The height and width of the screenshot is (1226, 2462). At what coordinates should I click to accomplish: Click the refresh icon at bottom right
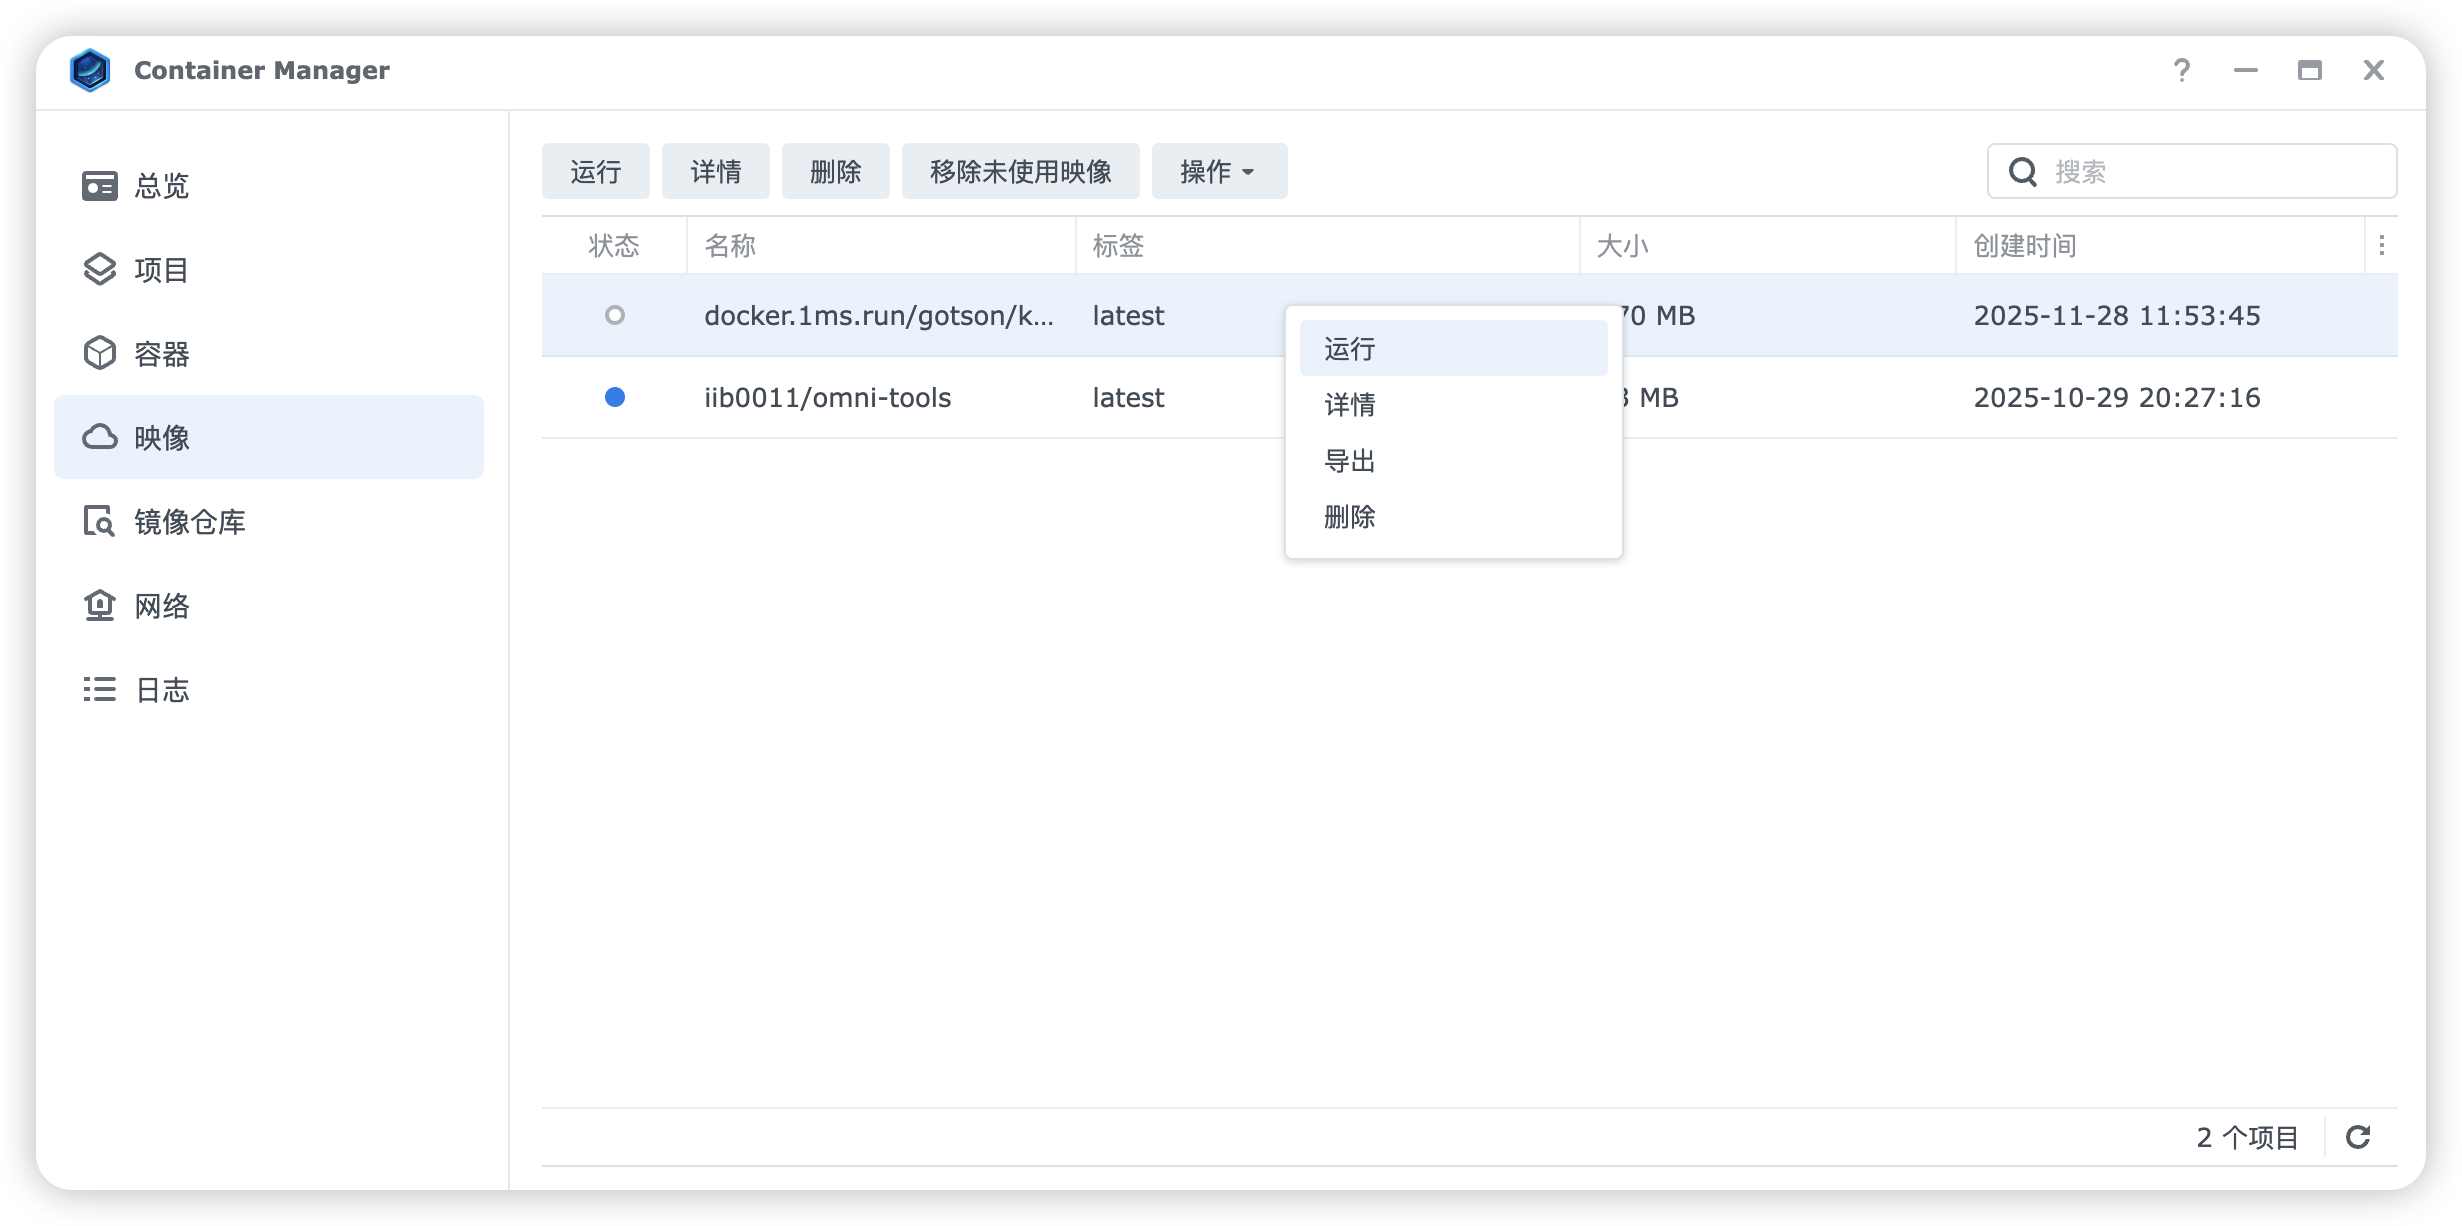(2358, 1137)
